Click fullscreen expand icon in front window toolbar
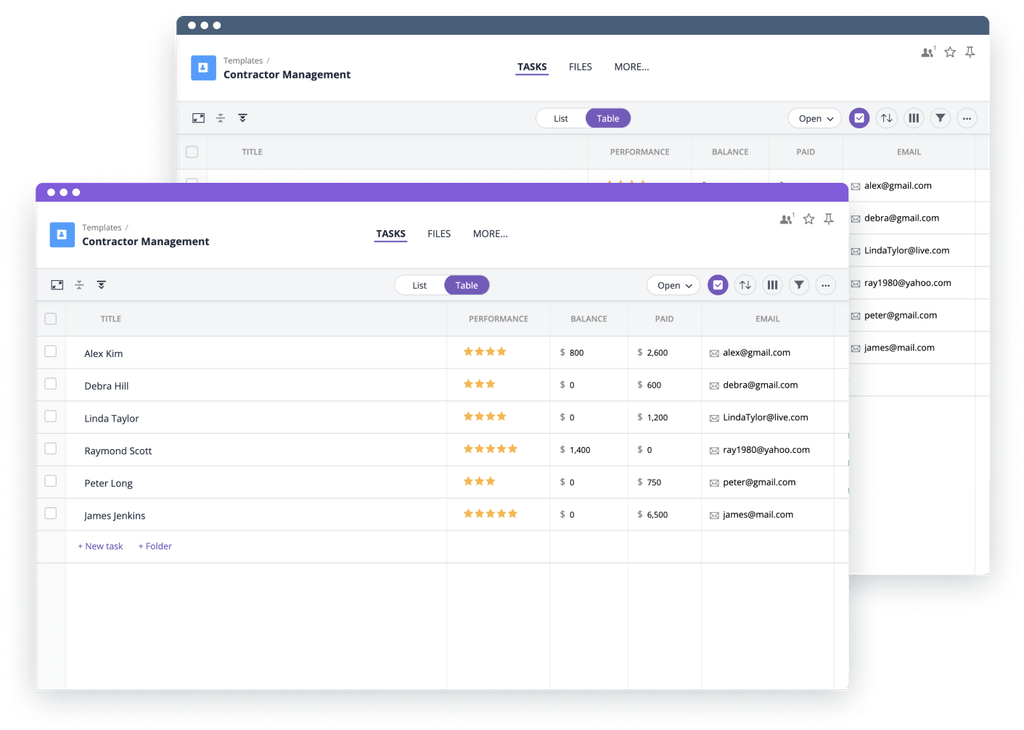Image resolution: width=1024 pixels, height=730 pixels. point(57,285)
